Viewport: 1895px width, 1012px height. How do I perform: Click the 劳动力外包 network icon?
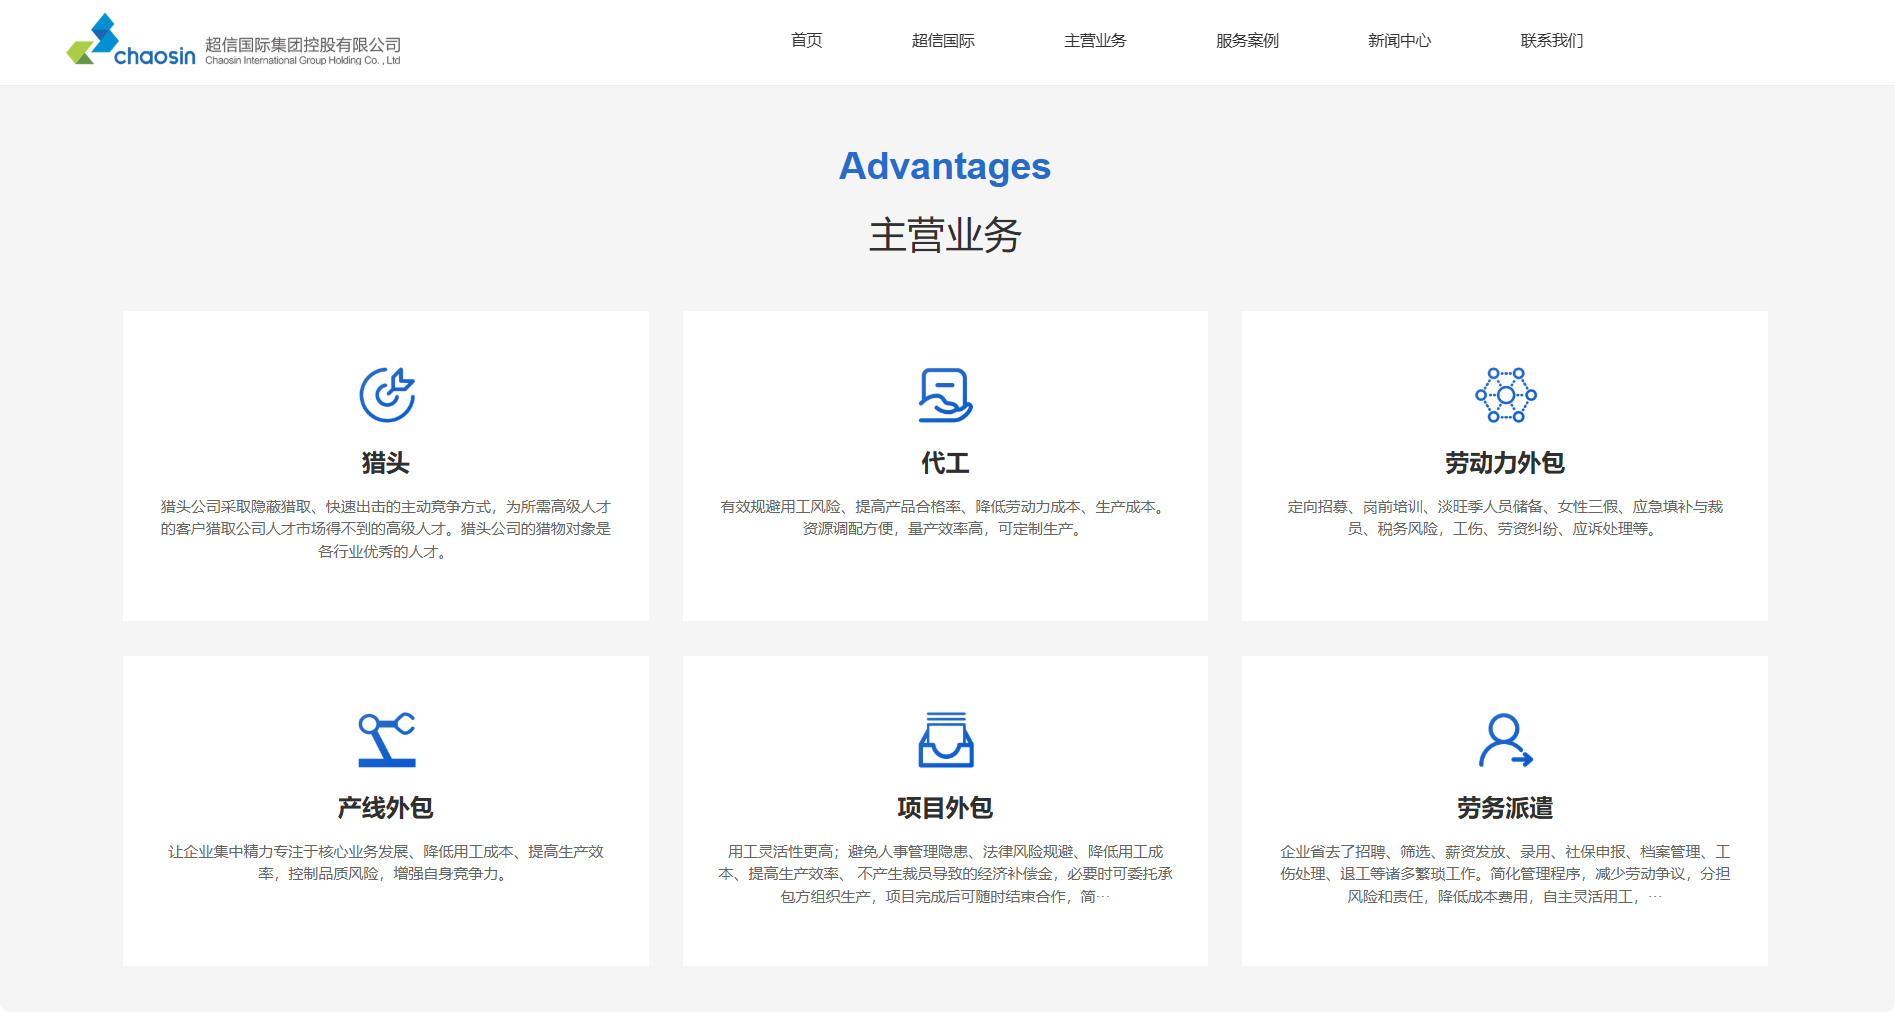pyautogui.click(x=1504, y=393)
